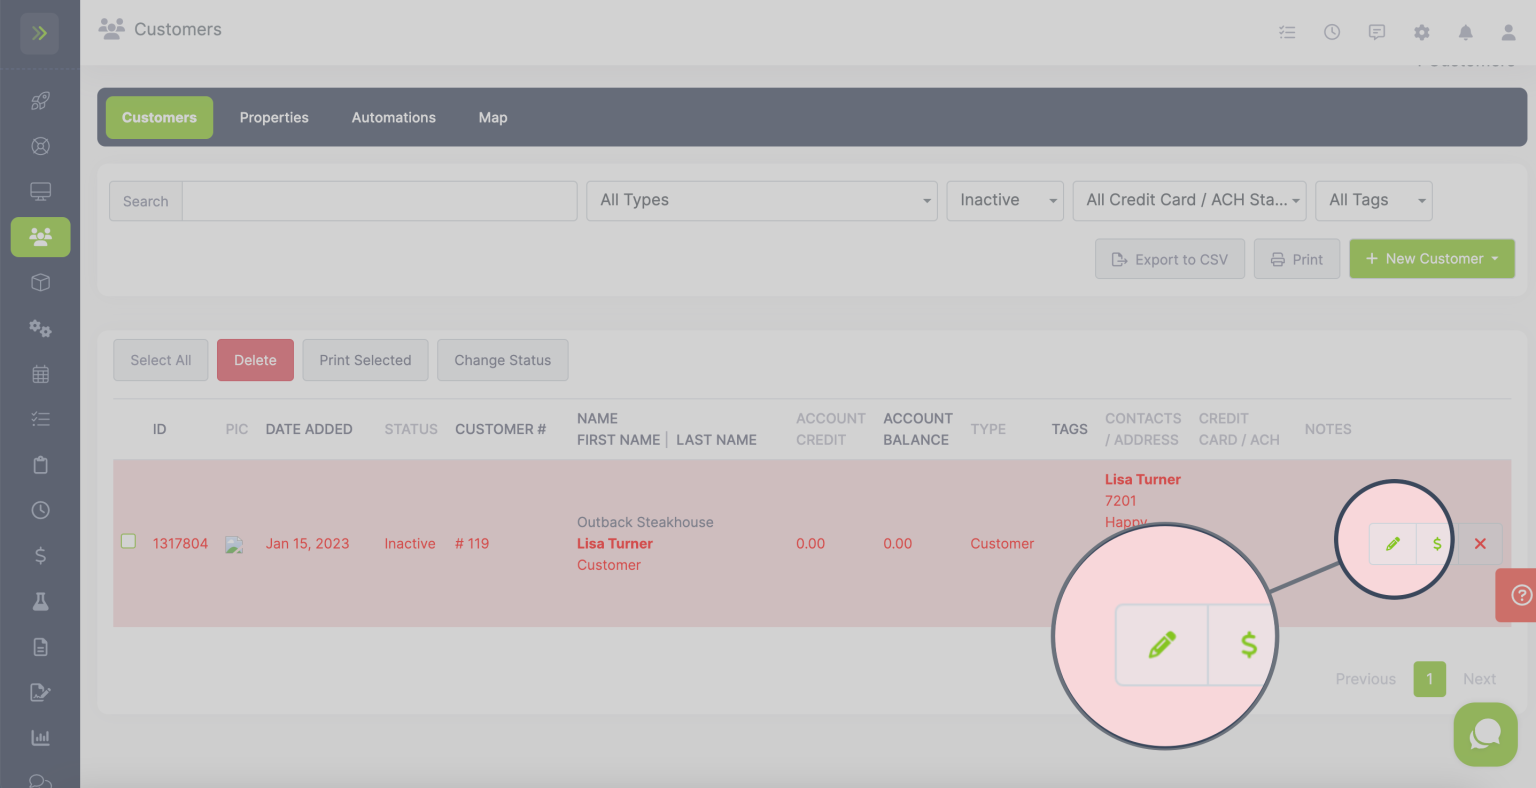Image resolution: width=1536 pixels, height=788 pixels.
Task: Open the All Types dropdown
Action: 761,200
